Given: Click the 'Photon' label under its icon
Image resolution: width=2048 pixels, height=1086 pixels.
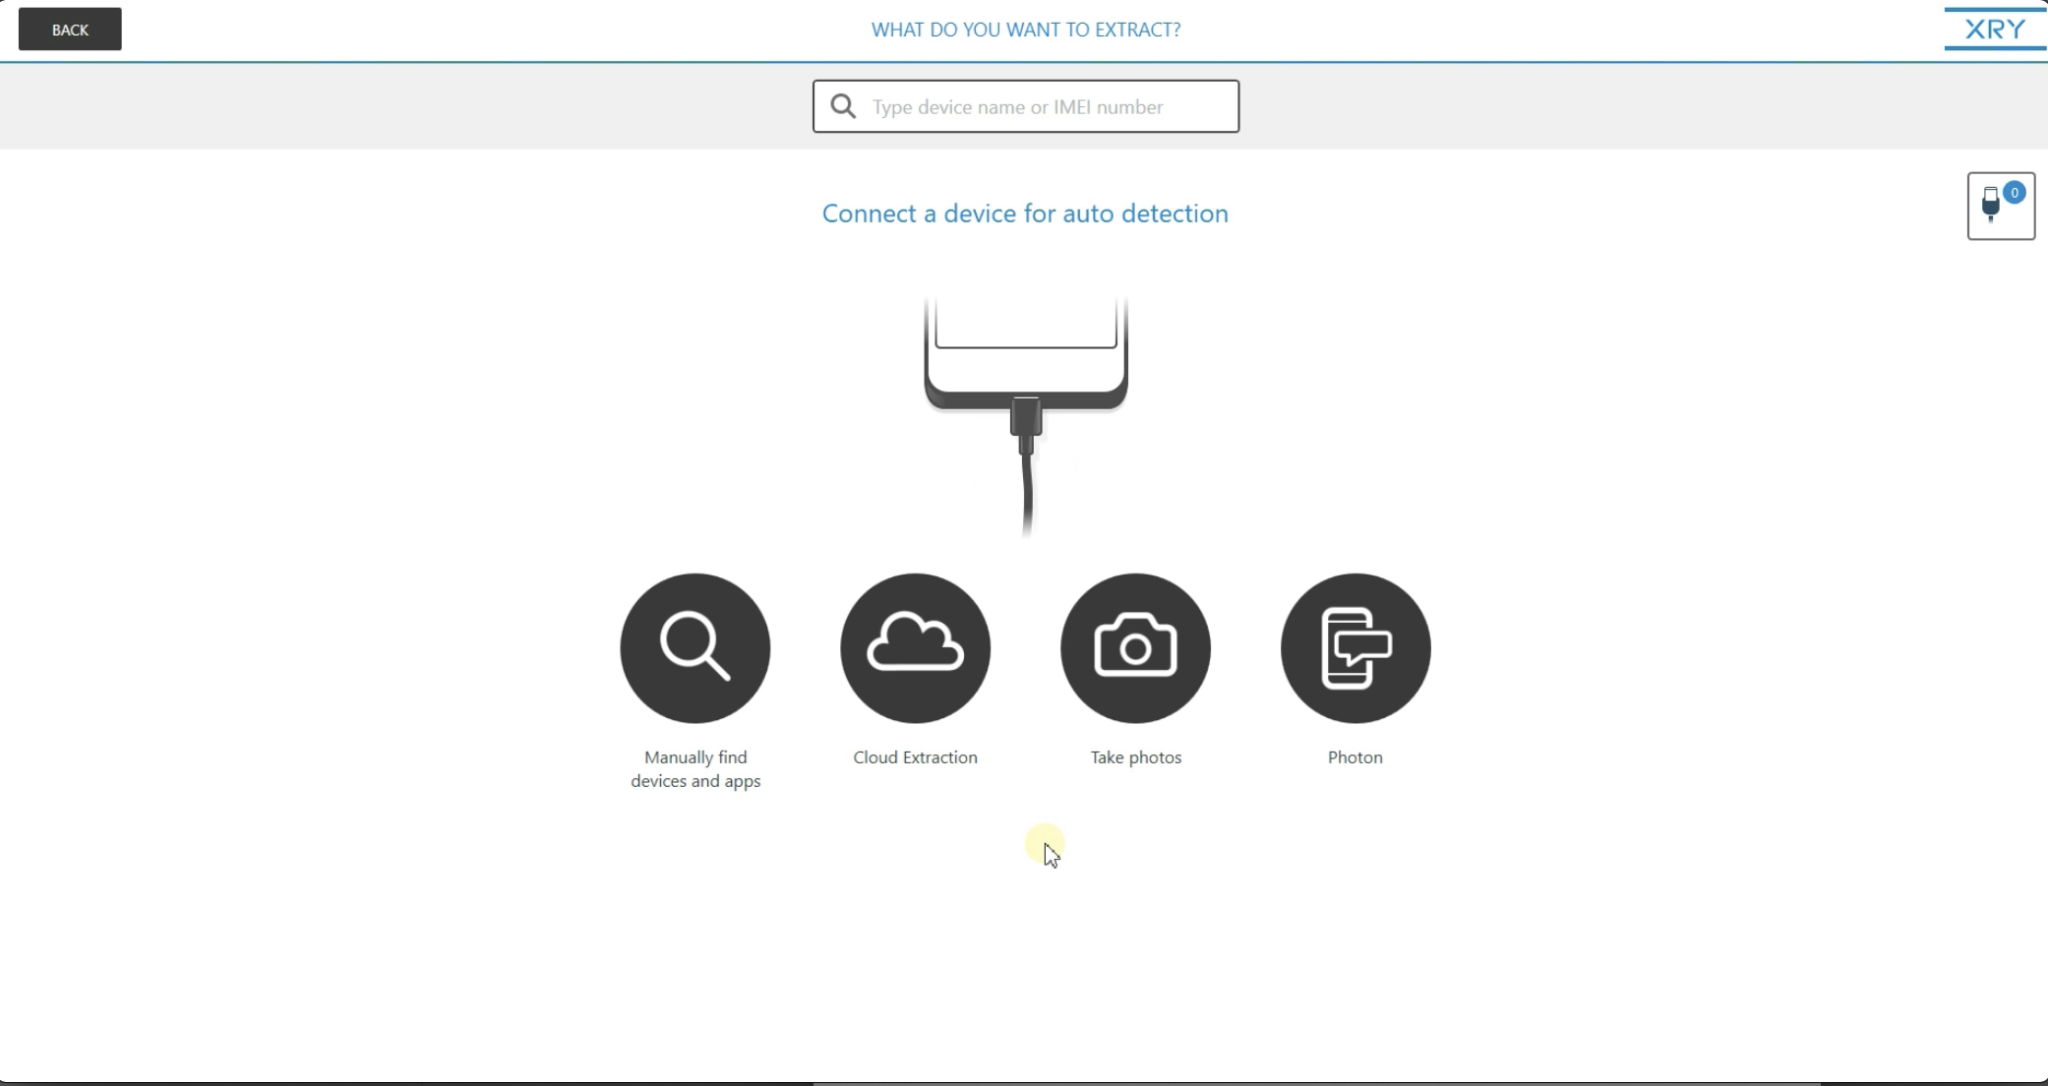Looking at the screenshot, I should (1354, 757).
